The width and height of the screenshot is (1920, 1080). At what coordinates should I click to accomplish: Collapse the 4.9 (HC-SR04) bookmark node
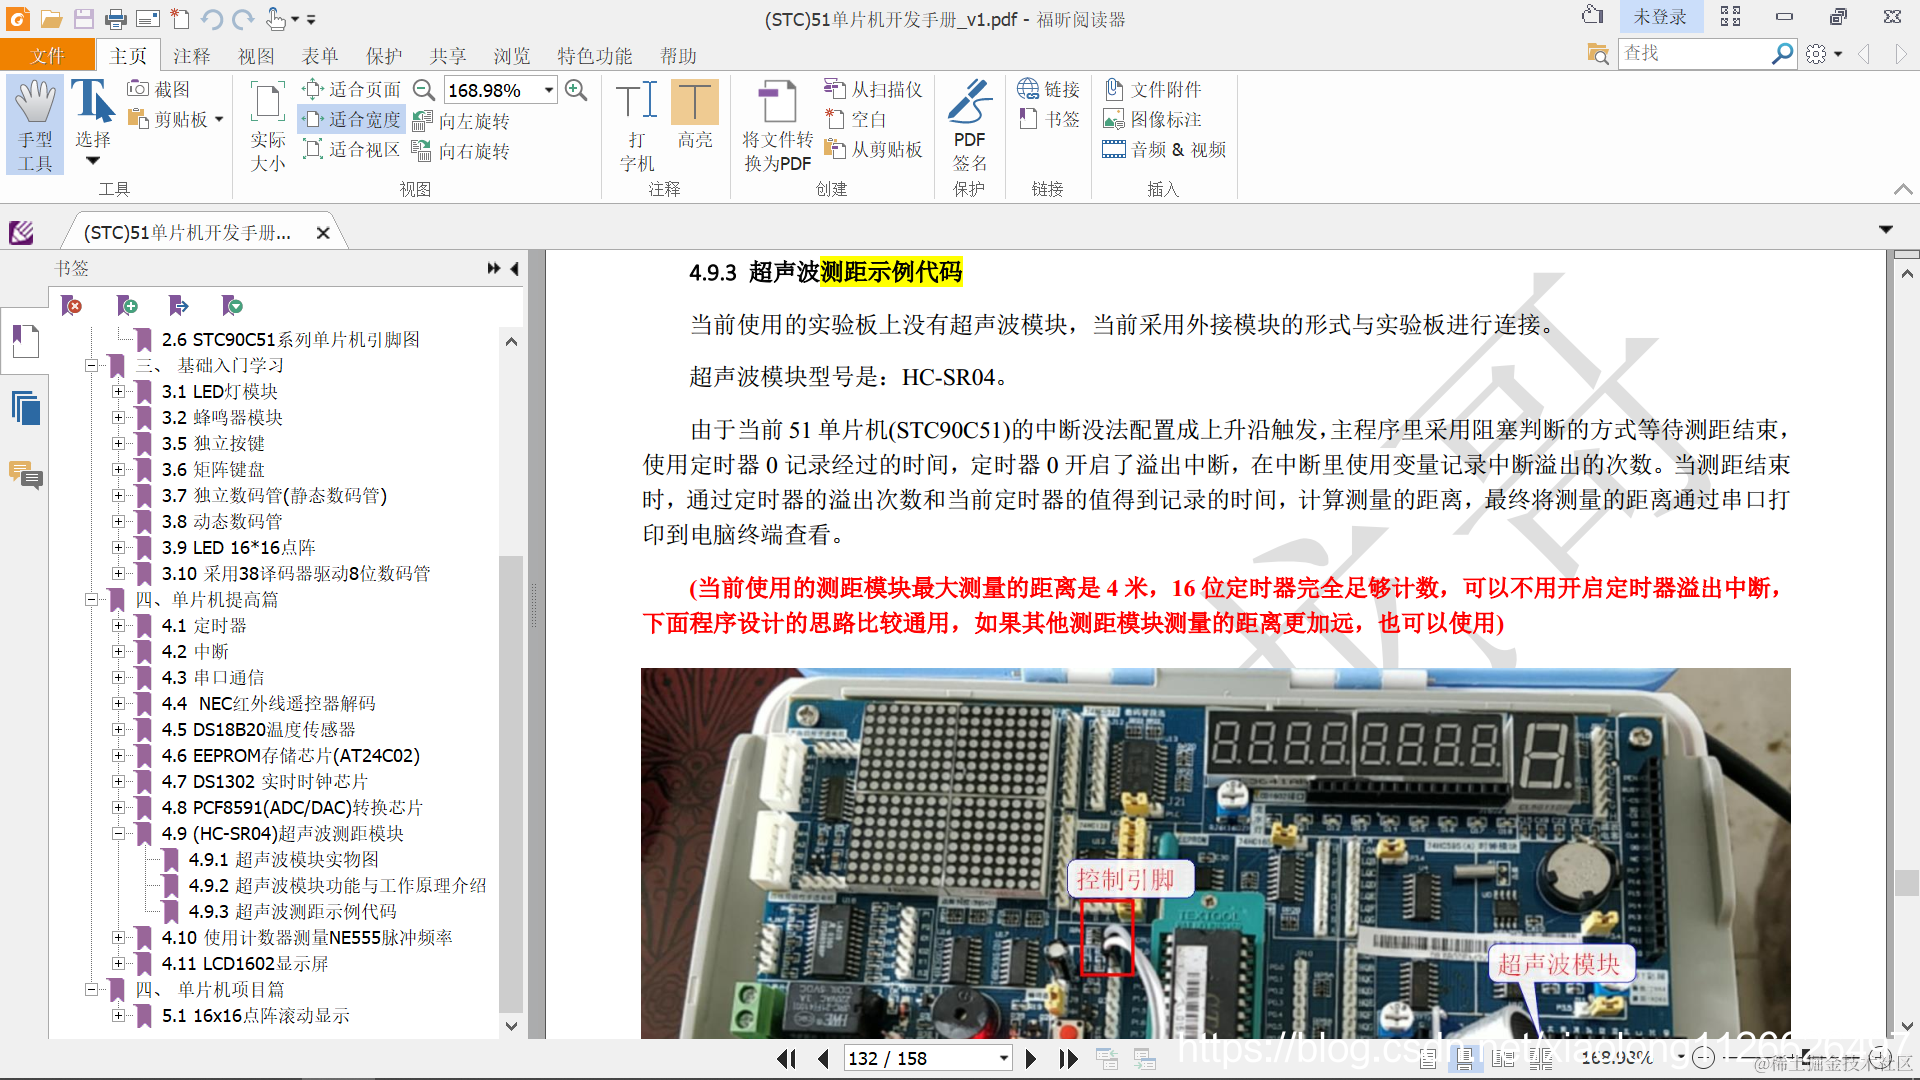tap(118, 833)
